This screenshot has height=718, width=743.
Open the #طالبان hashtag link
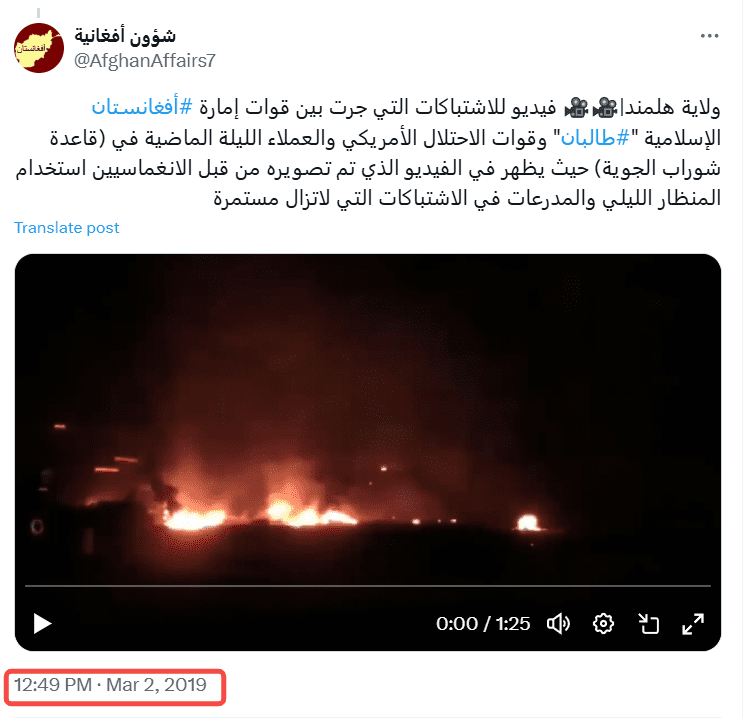pos(595,138)
